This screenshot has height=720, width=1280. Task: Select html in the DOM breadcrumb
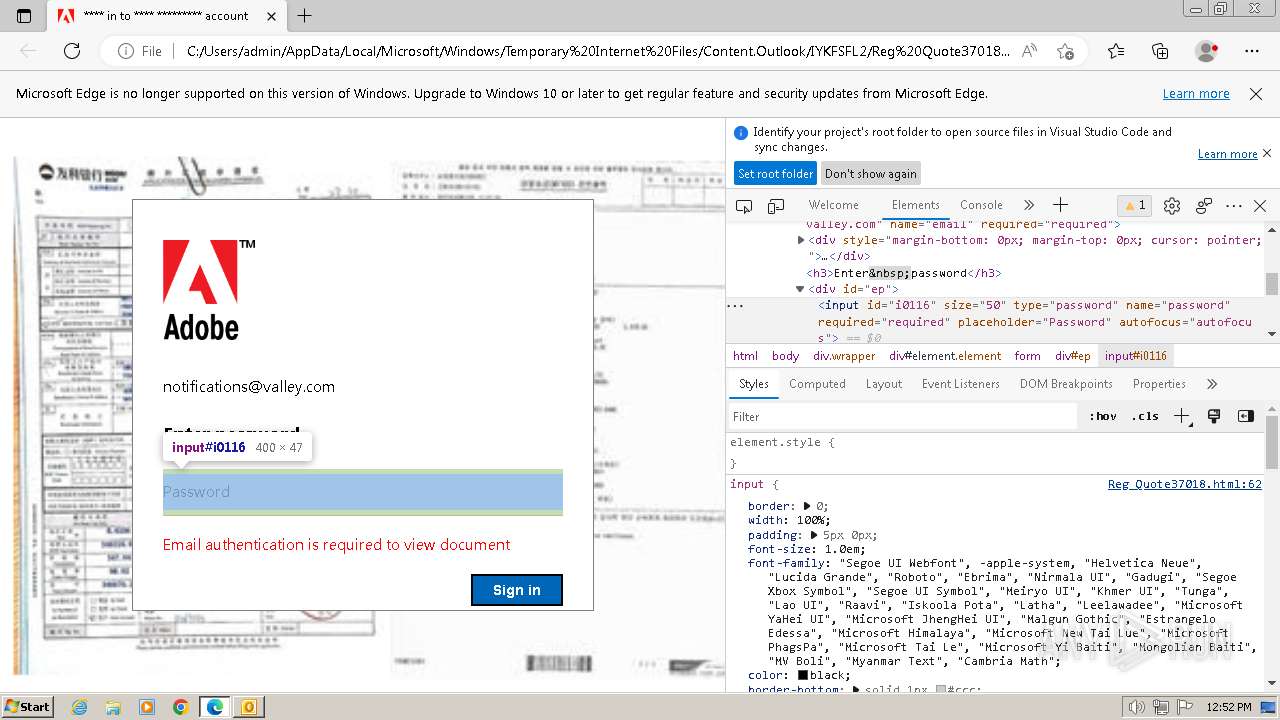pyautogui.click(x=745, y=356)
